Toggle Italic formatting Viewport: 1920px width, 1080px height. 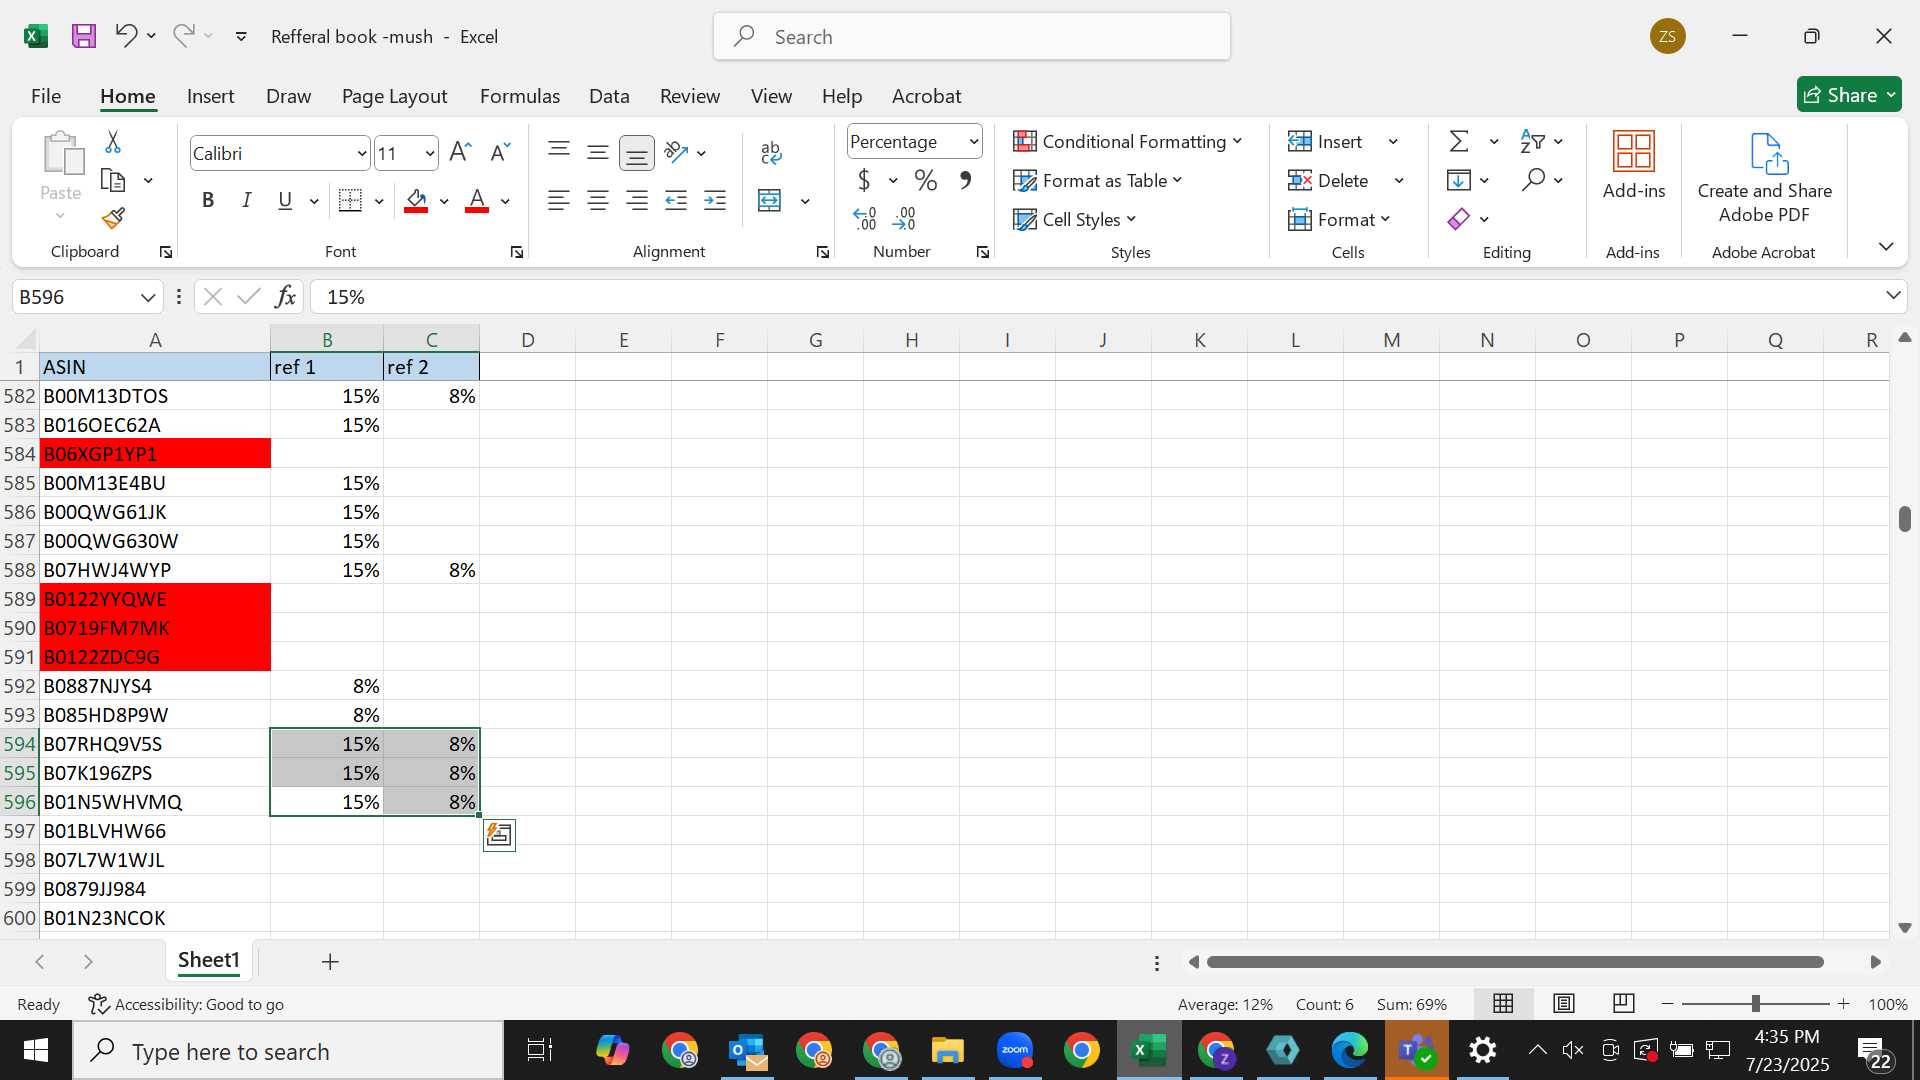(x=246, y=201)
